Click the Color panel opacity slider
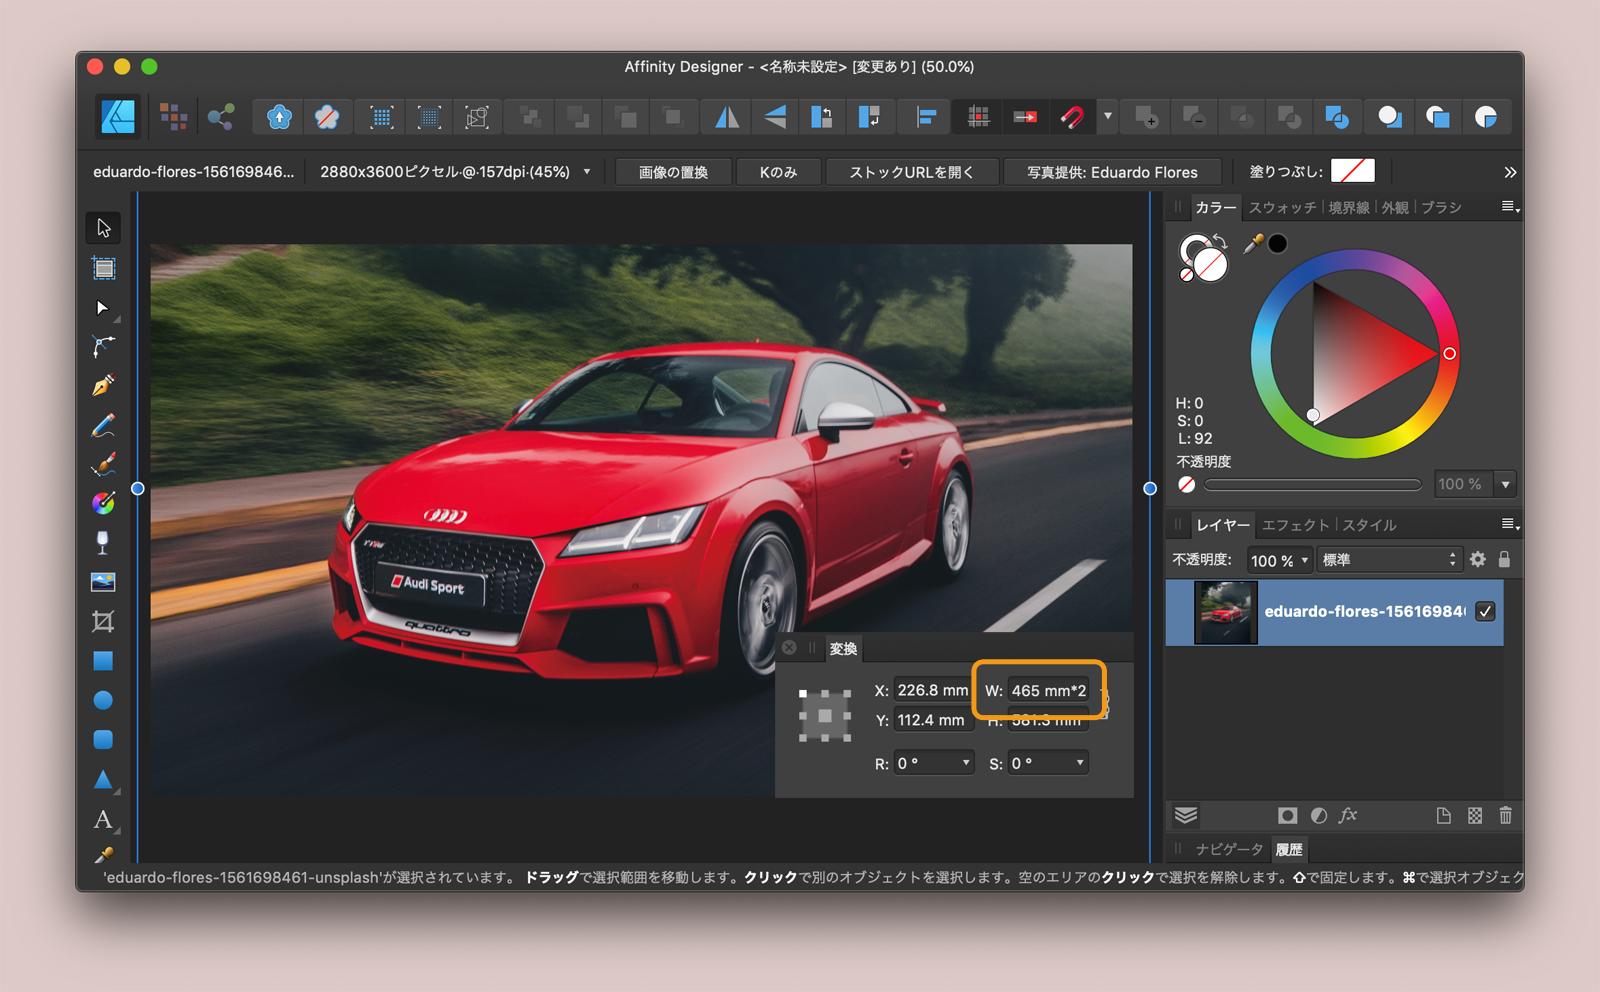The image size is (1600, 992). (1312, 484)
